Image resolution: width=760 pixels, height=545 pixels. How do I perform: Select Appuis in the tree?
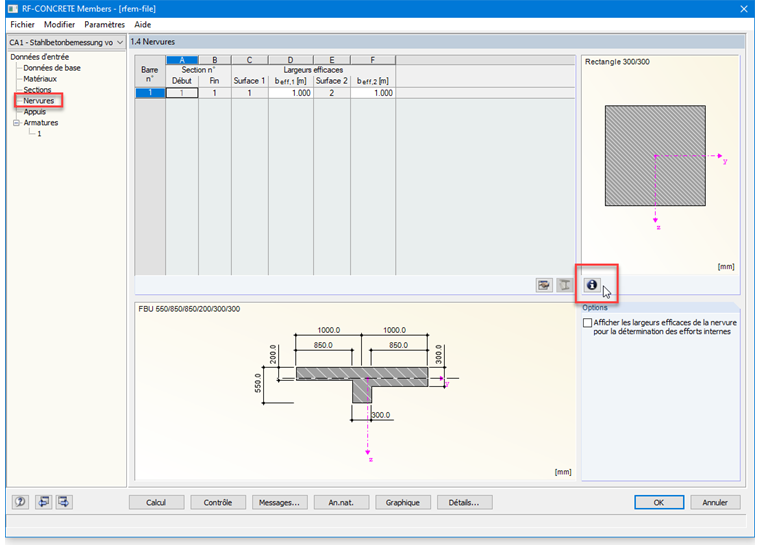[x=35, y=112]
